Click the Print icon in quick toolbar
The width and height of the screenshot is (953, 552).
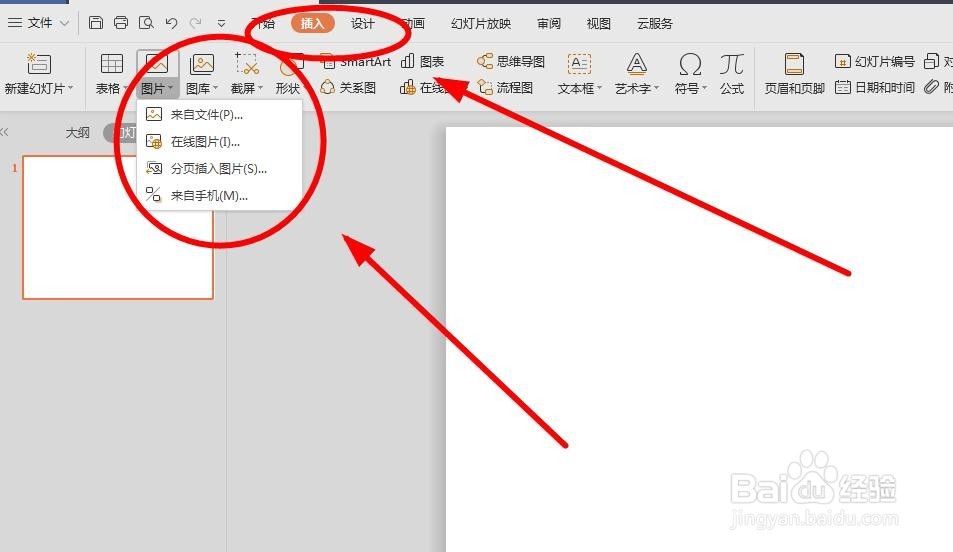pyautogui.click(x=121, y=23)
